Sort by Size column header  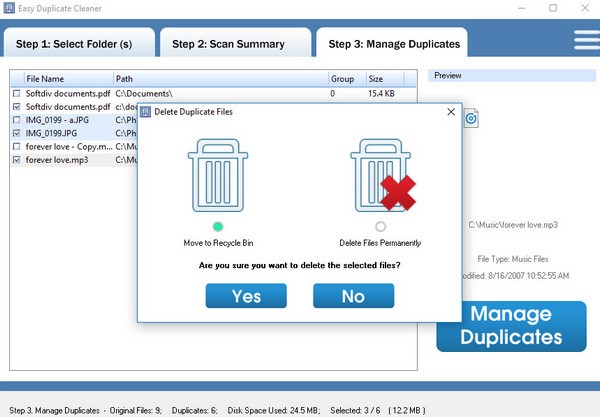pos(385,79)
